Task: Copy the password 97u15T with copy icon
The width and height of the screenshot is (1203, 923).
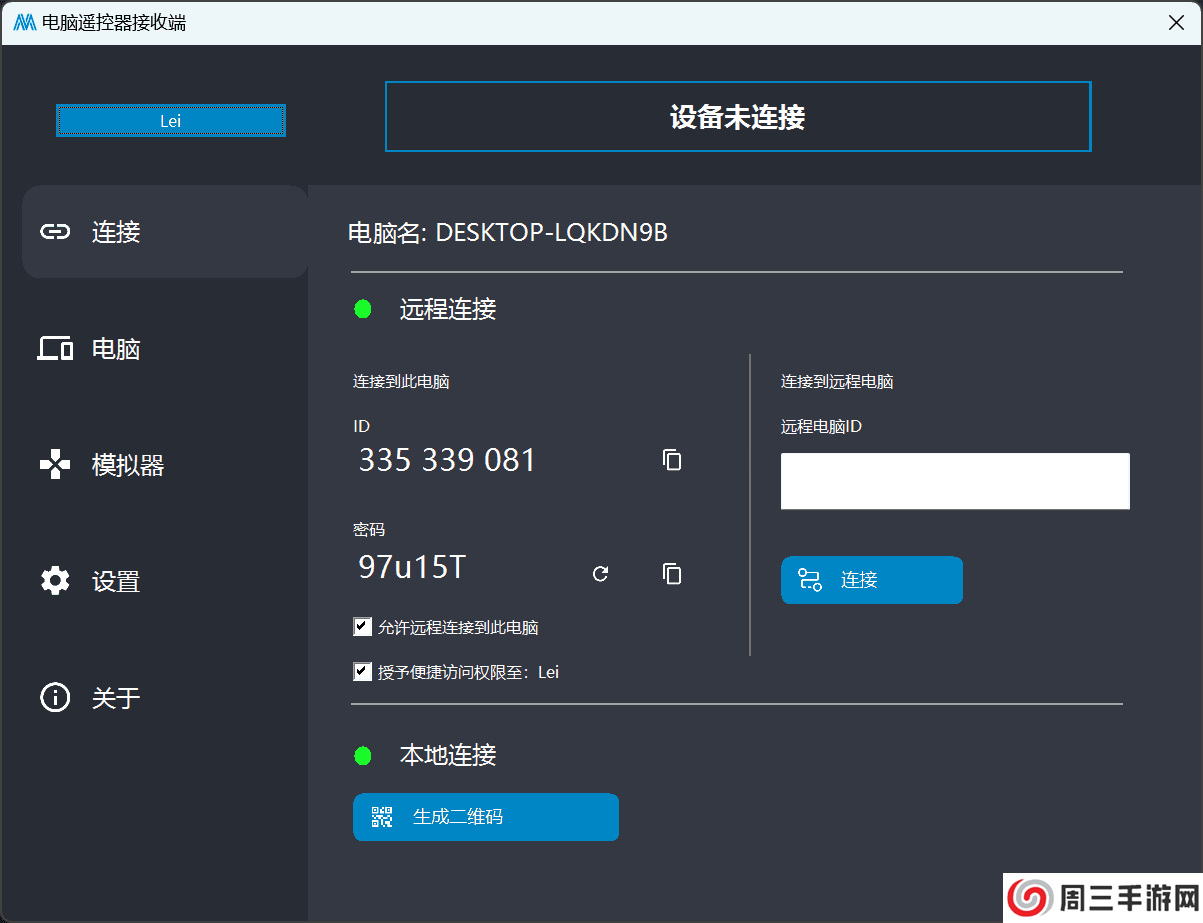Action: pos(672,574)
